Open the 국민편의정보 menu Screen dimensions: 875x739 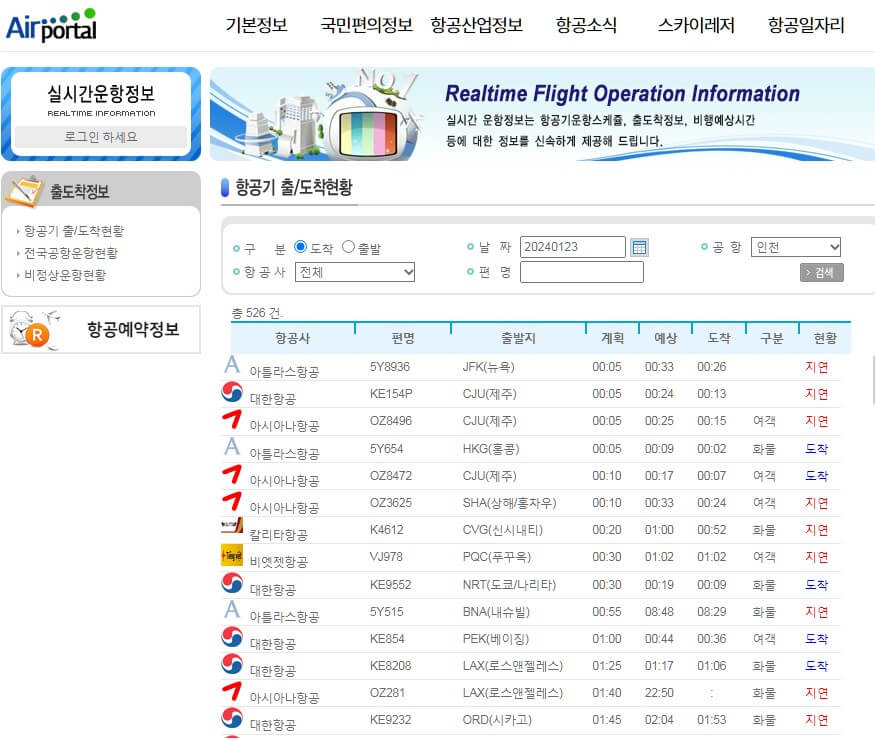[366, 25]
